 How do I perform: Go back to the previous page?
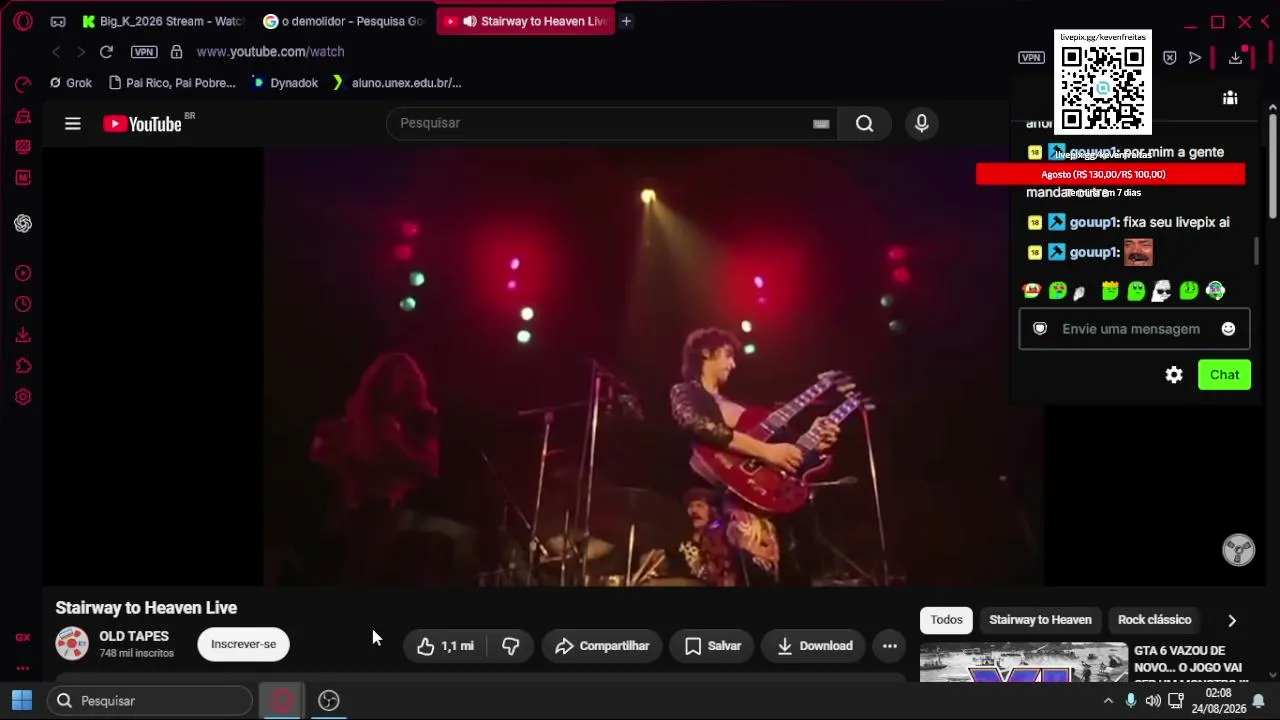56,52
